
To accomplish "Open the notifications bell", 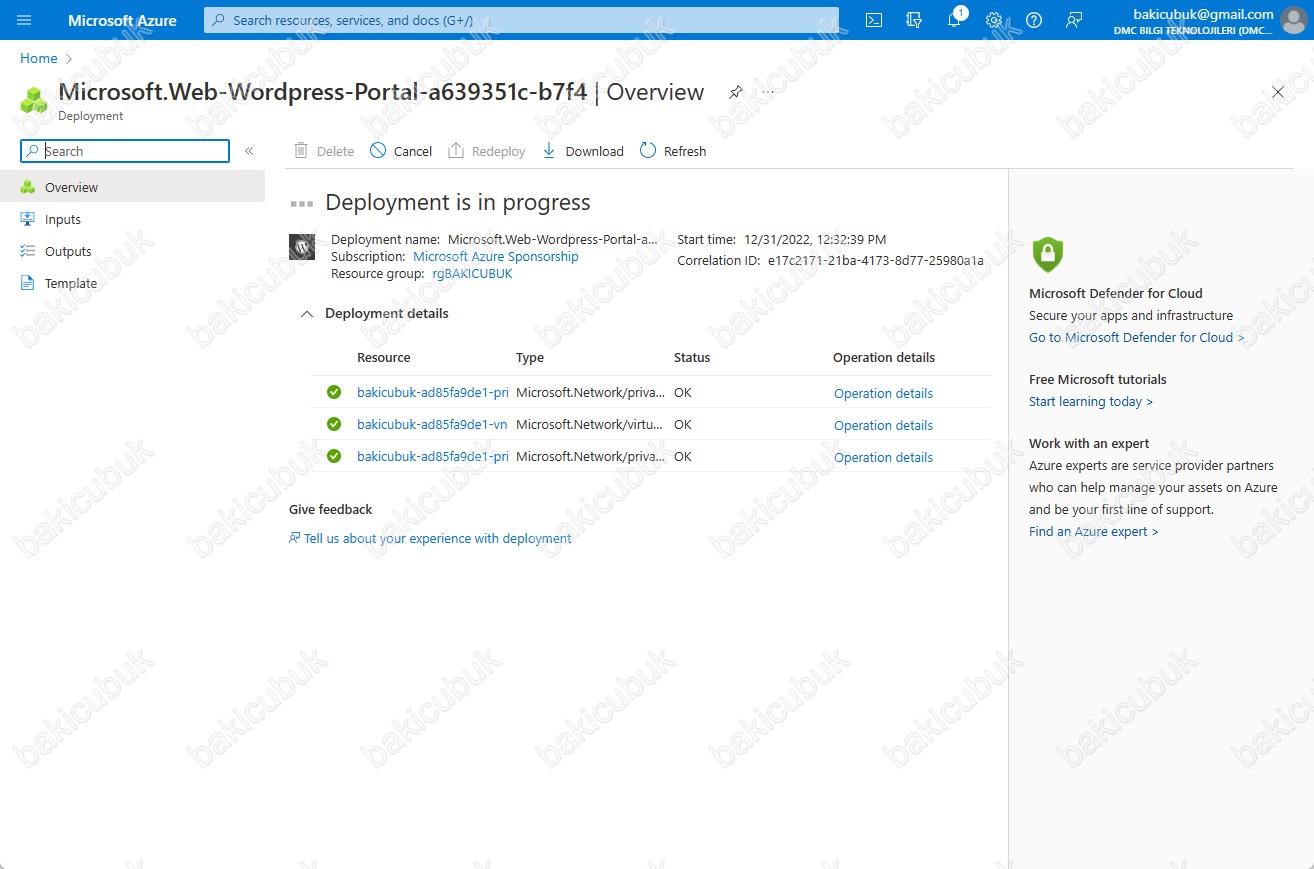I will 954,20.
